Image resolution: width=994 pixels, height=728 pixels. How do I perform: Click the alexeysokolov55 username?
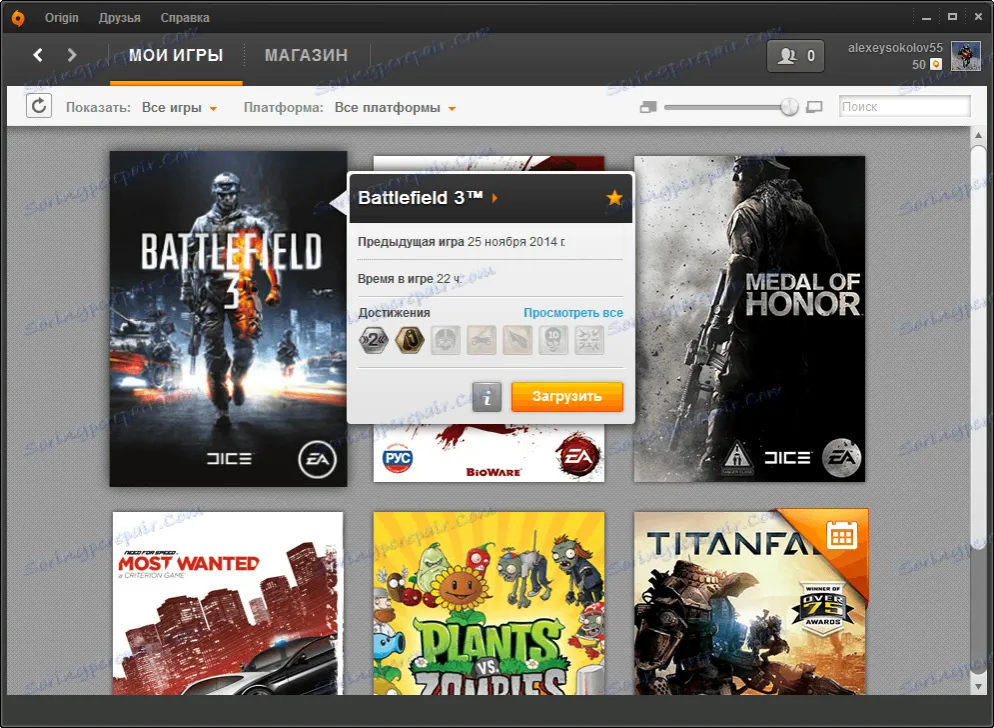895,48
